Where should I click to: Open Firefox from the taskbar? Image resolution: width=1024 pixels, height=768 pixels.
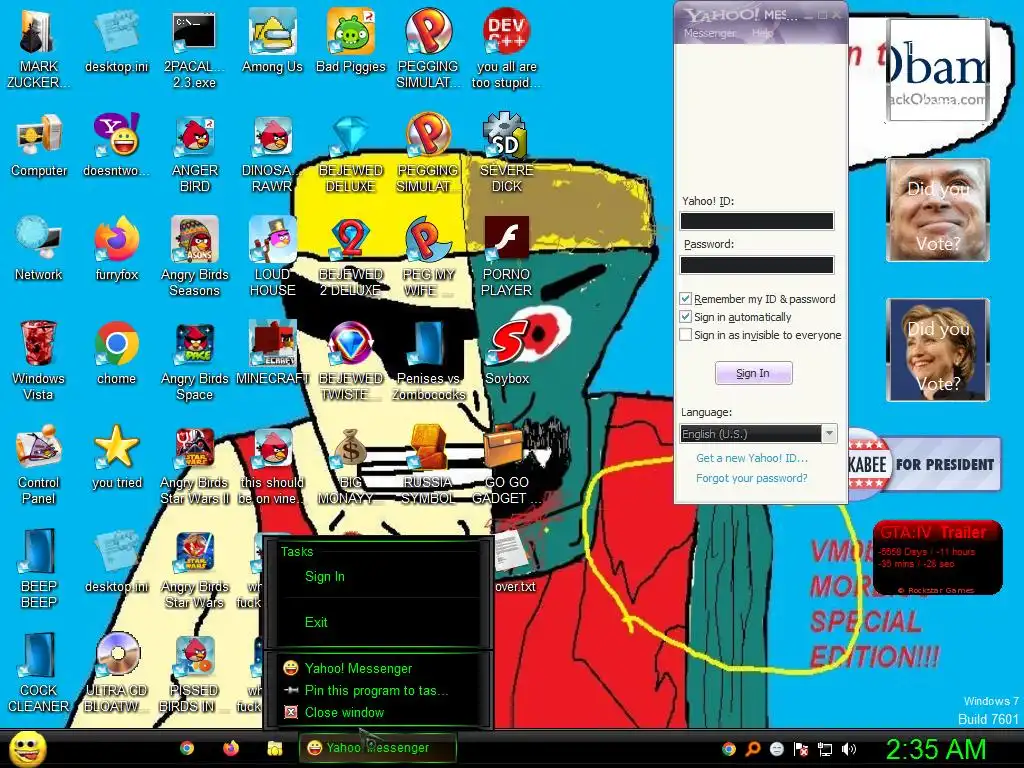(231, 748)
